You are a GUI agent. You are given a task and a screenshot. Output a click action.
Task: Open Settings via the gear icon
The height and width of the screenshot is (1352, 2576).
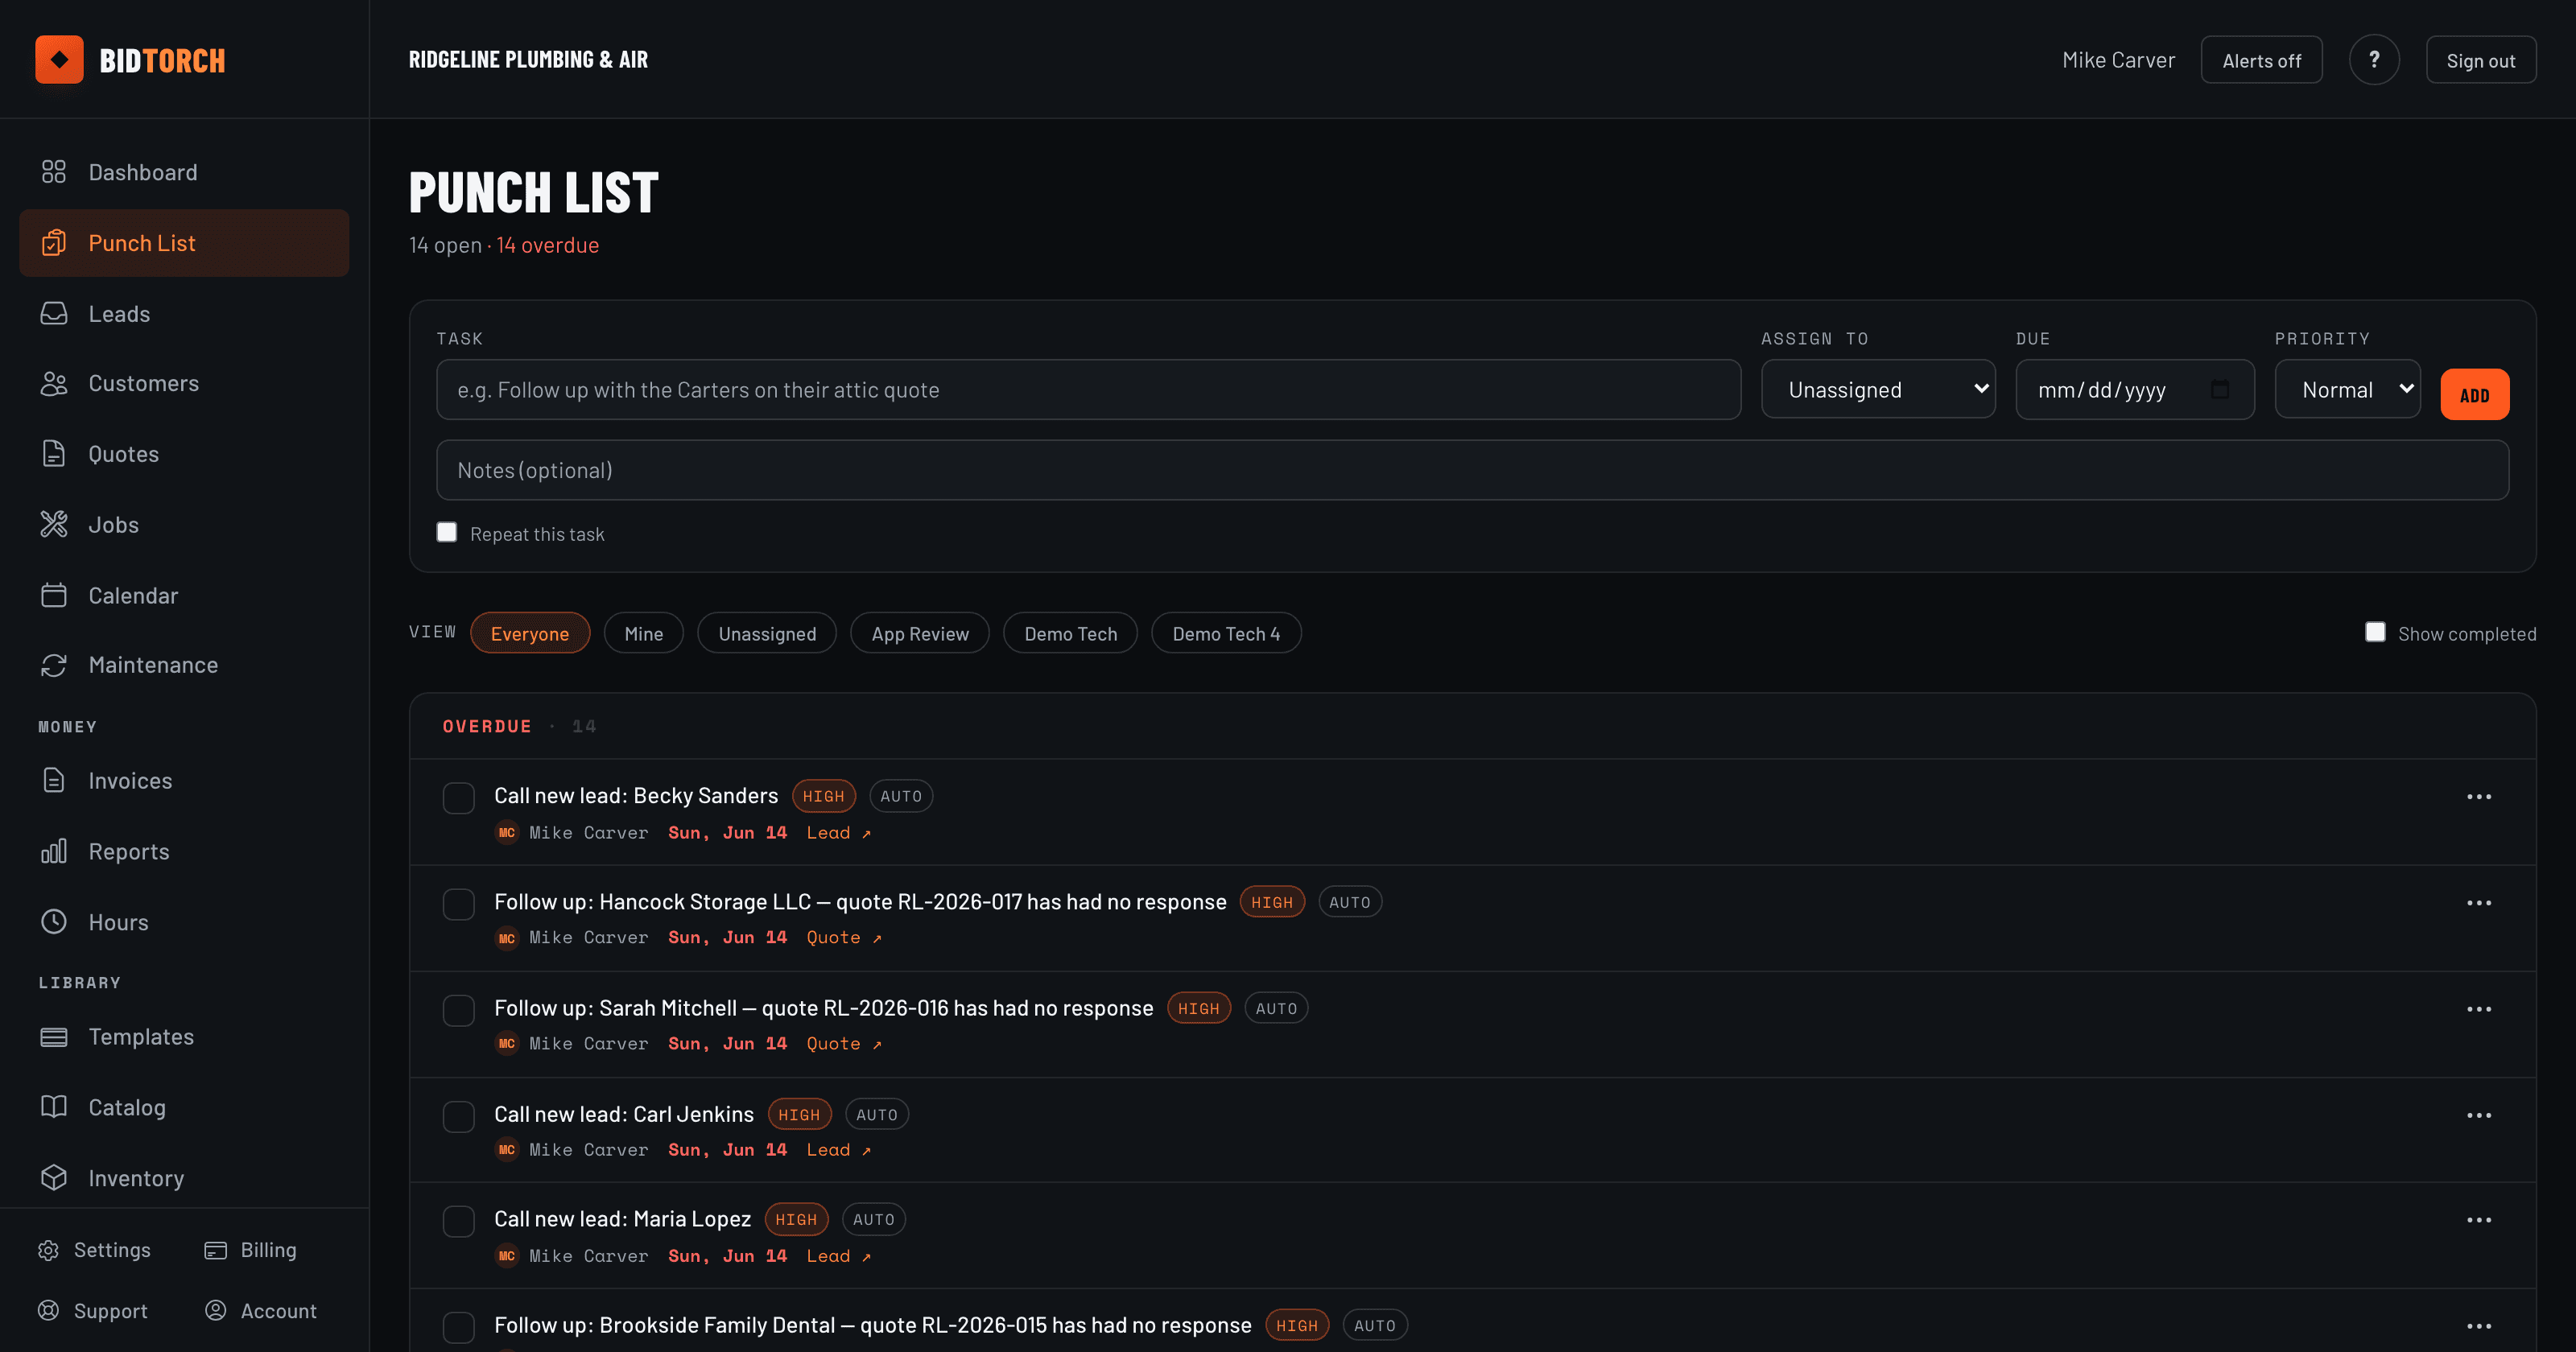(x=48, y=1250)
